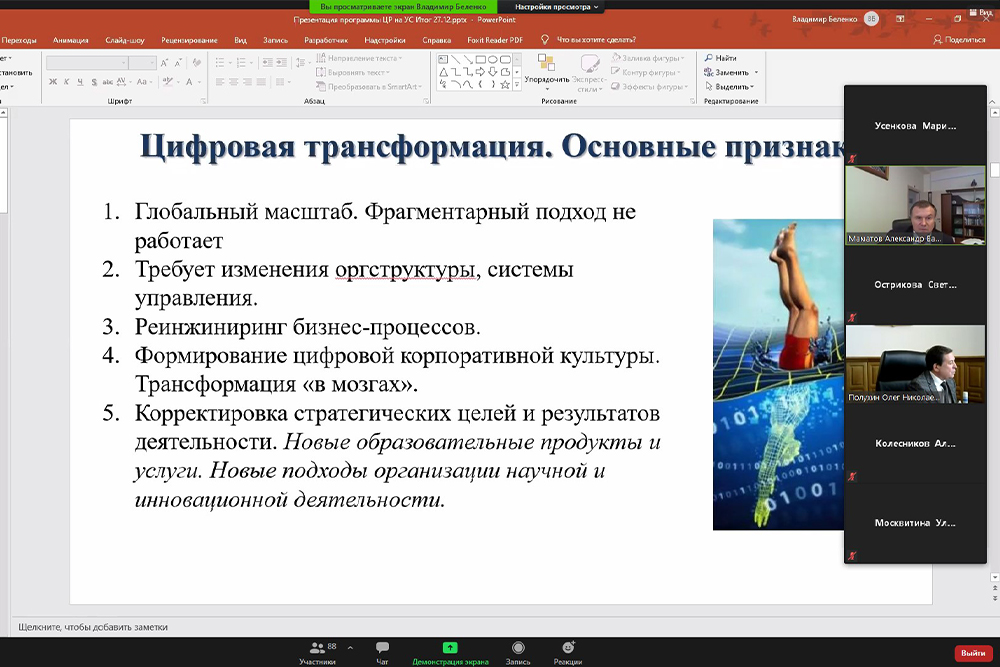Expand the arrow next to Участники
The image size is (1000, 667).
tap(349, 647)
